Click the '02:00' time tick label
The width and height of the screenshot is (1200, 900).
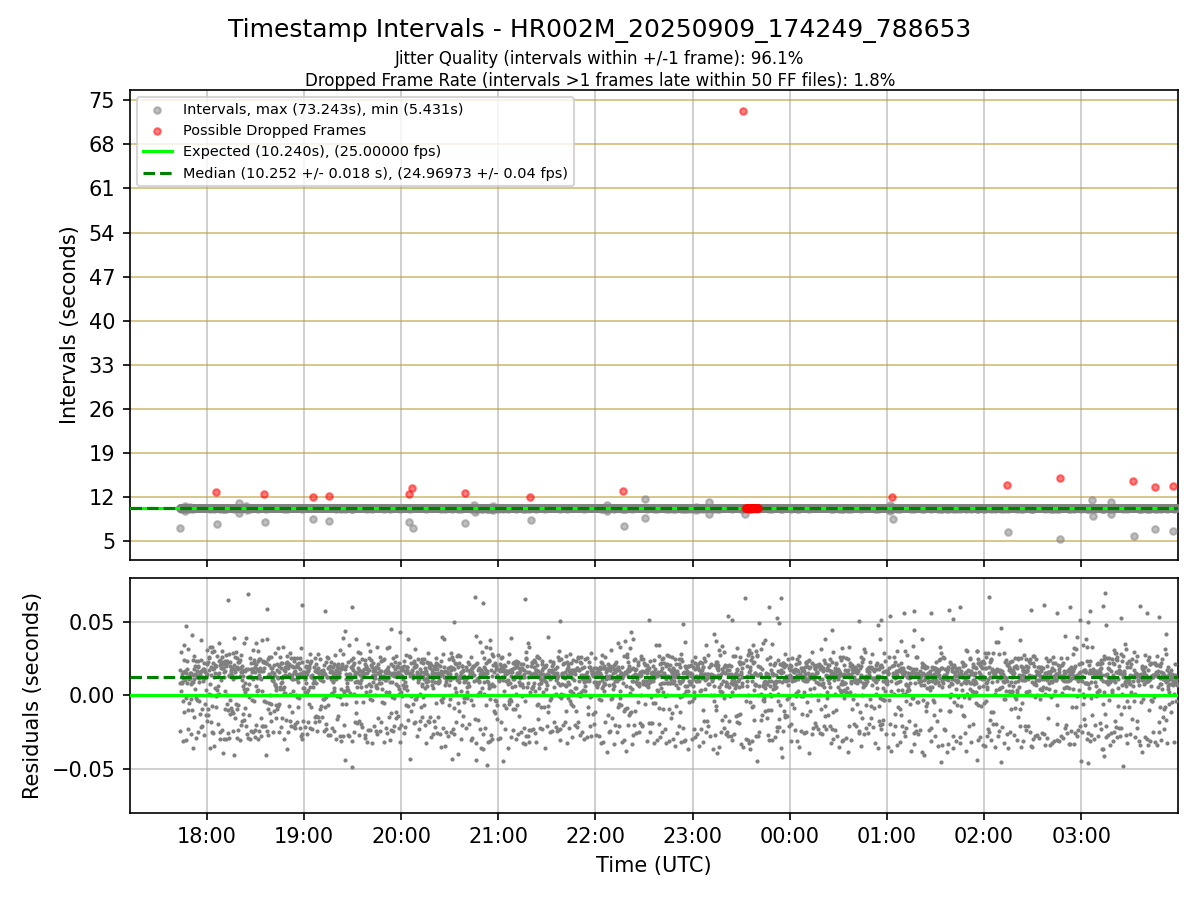click(984, 835)
